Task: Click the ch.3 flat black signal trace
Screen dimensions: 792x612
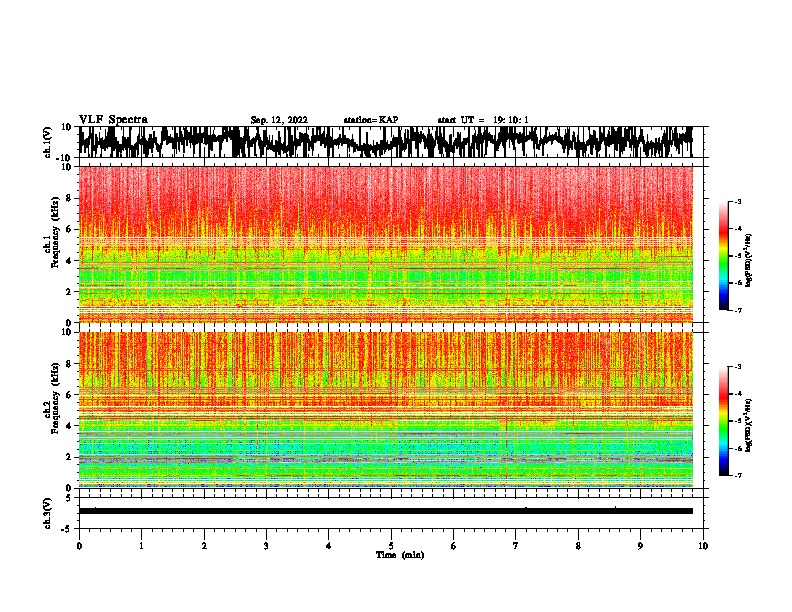Action: tap(385, 511)
